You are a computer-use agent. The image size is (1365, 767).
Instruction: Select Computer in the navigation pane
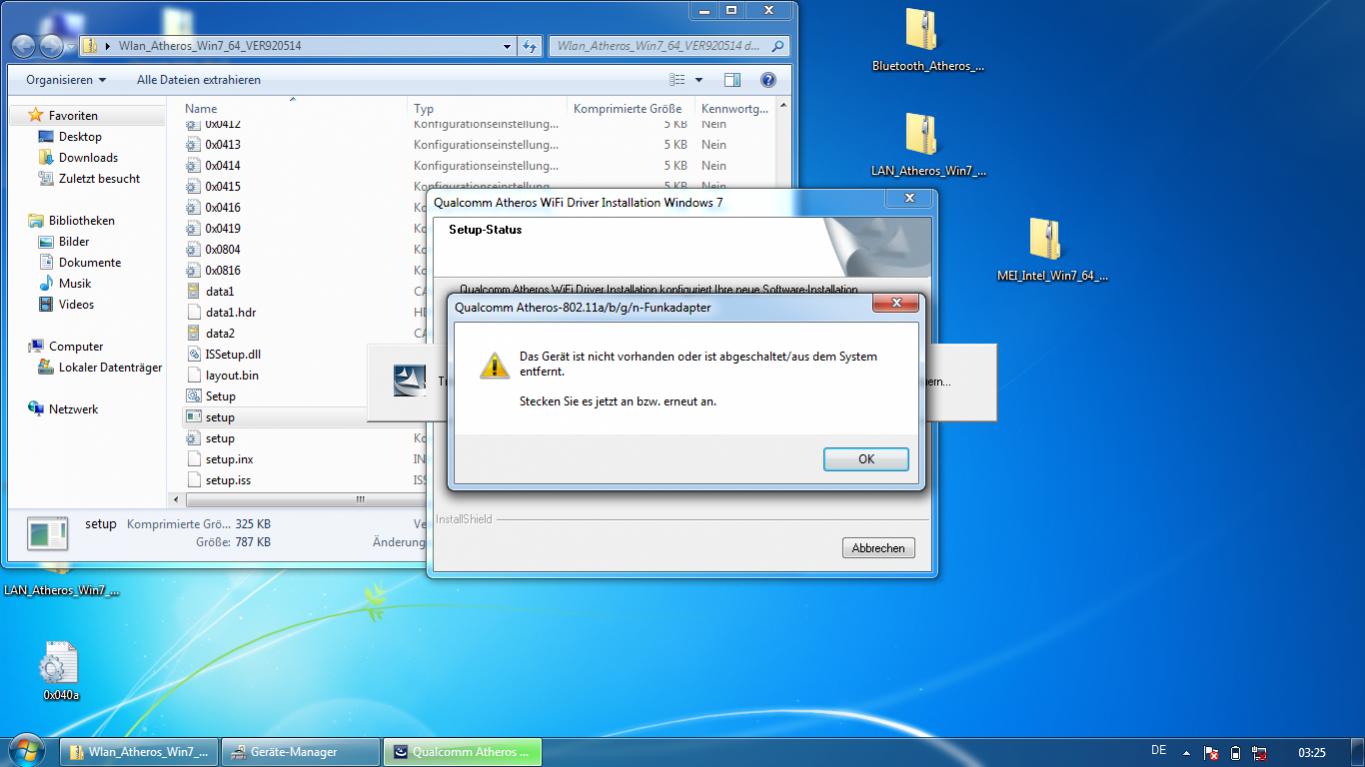[x=76, y=347]
